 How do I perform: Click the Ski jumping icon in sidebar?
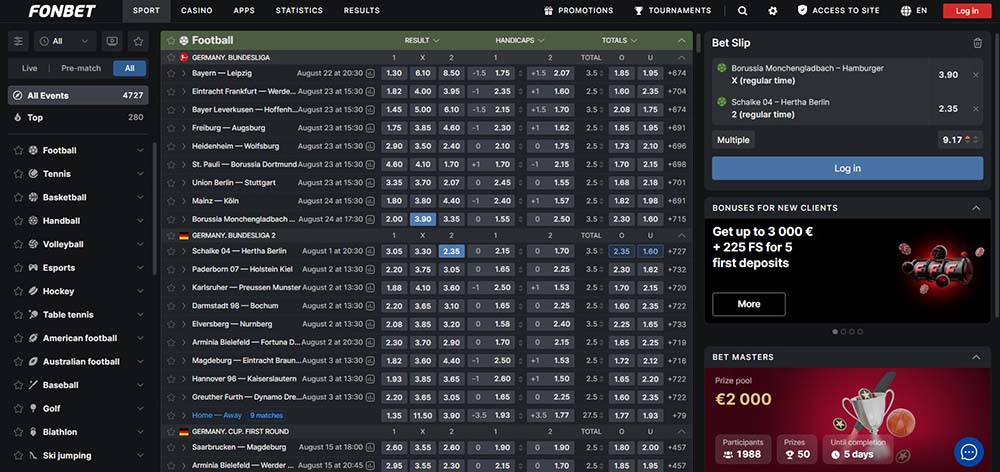tap(33, 455)
